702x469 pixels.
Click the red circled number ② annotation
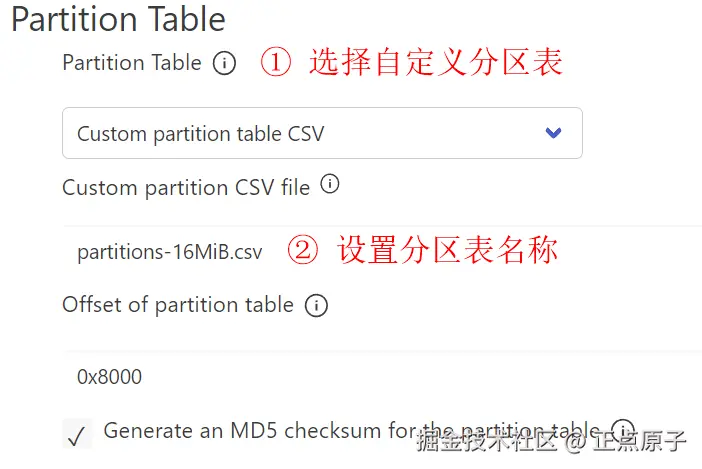(303, 250)
